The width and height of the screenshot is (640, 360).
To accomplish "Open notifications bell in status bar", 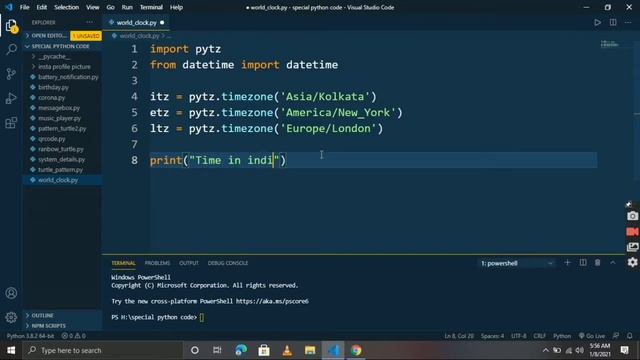I will [x=629, y=336].
